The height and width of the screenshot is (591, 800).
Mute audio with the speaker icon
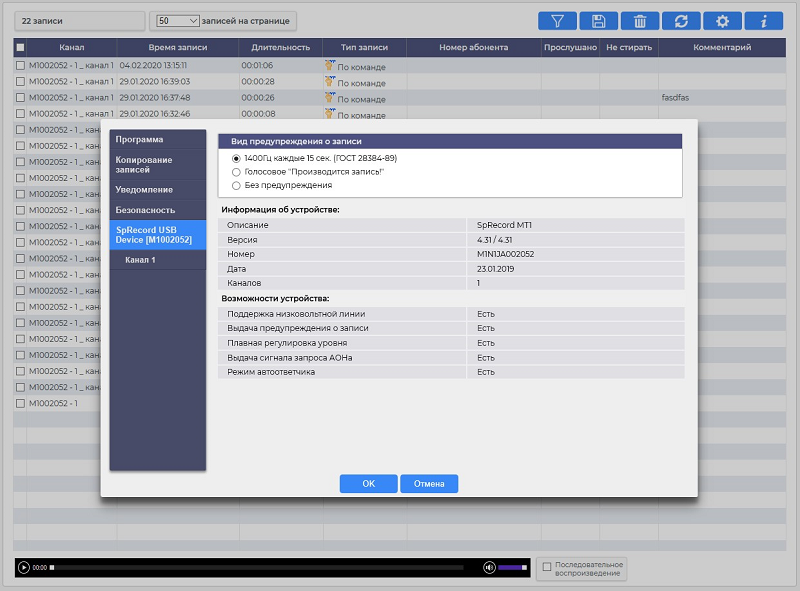tap(489, 567)
